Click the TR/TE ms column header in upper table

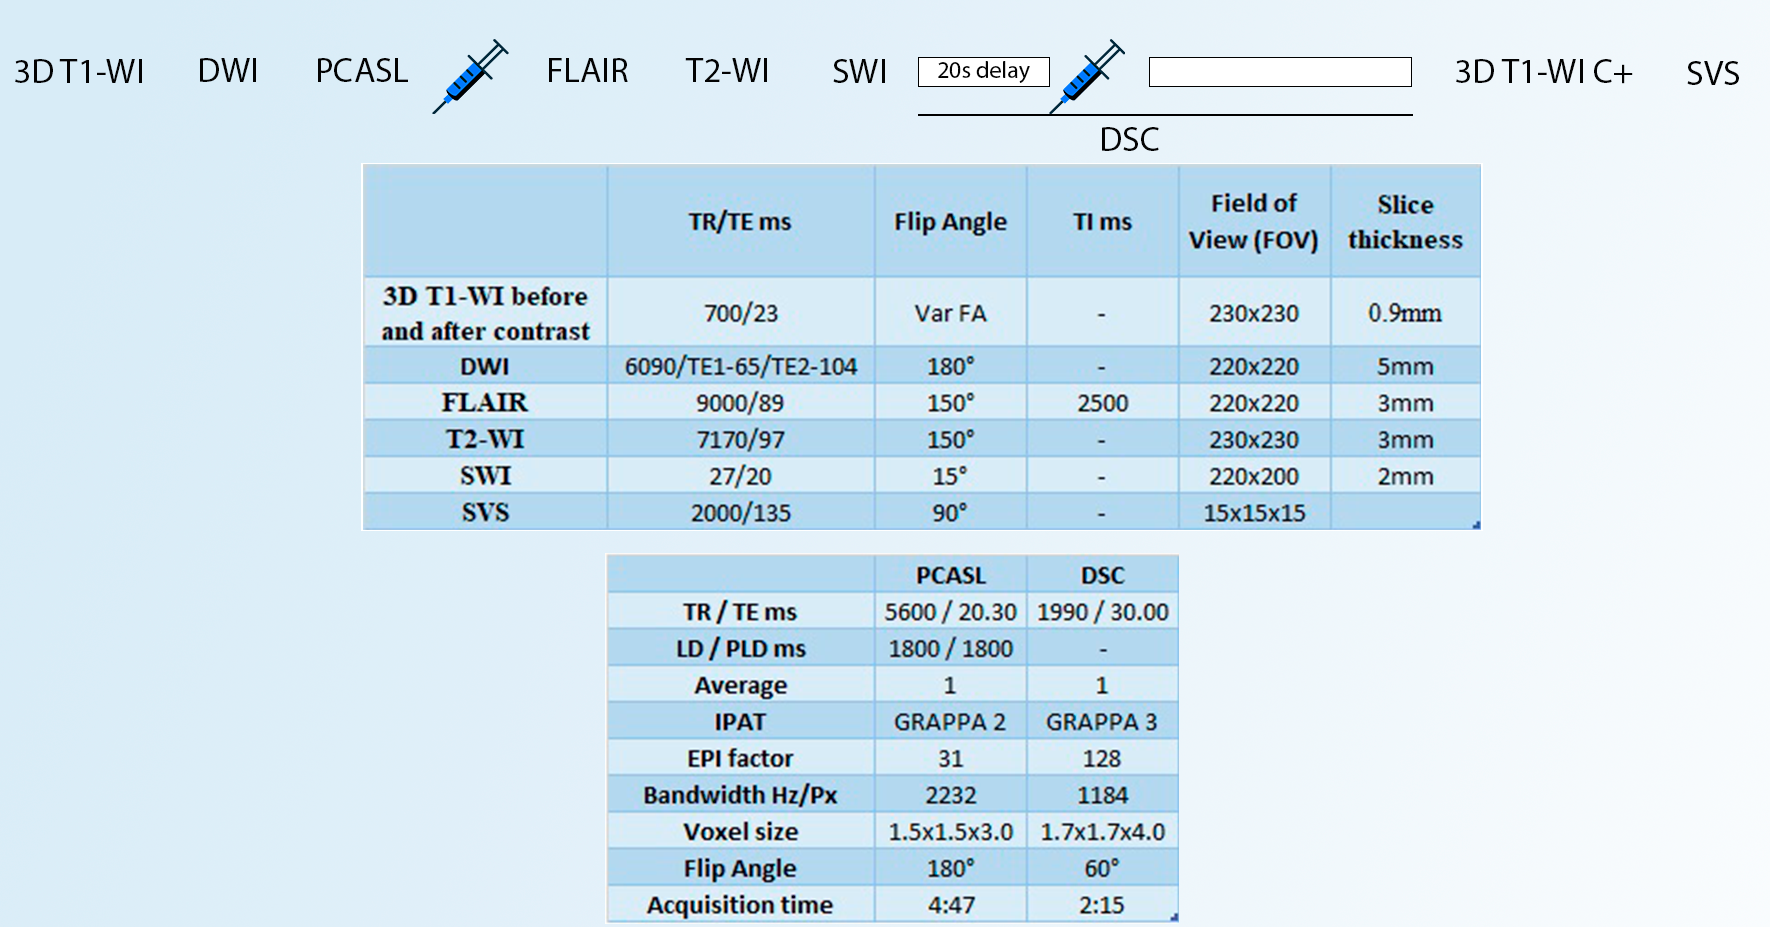(740, 222)
